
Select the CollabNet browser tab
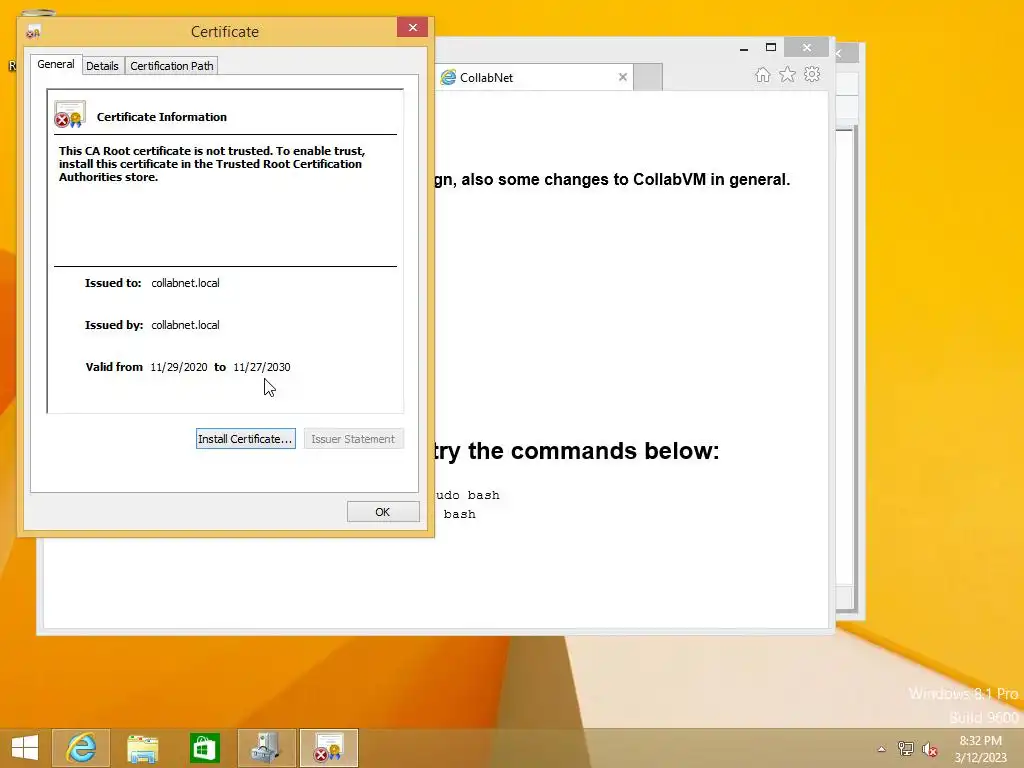pos(534,78)
